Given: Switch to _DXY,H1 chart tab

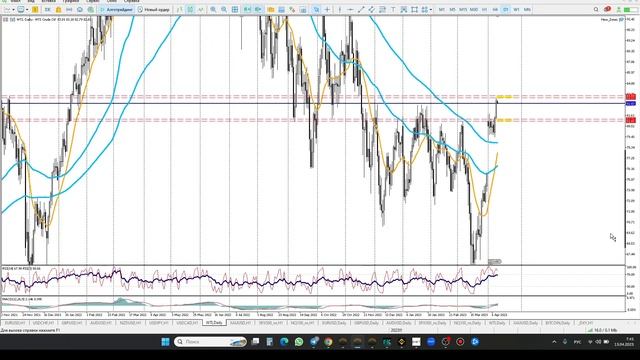Looking at the screenshot, I should click(585, 323).
